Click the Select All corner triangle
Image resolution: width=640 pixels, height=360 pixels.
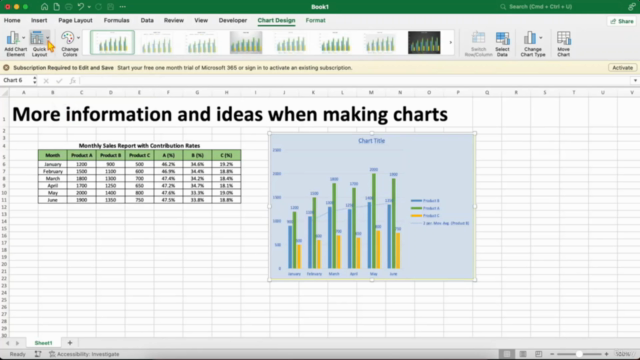4,93
